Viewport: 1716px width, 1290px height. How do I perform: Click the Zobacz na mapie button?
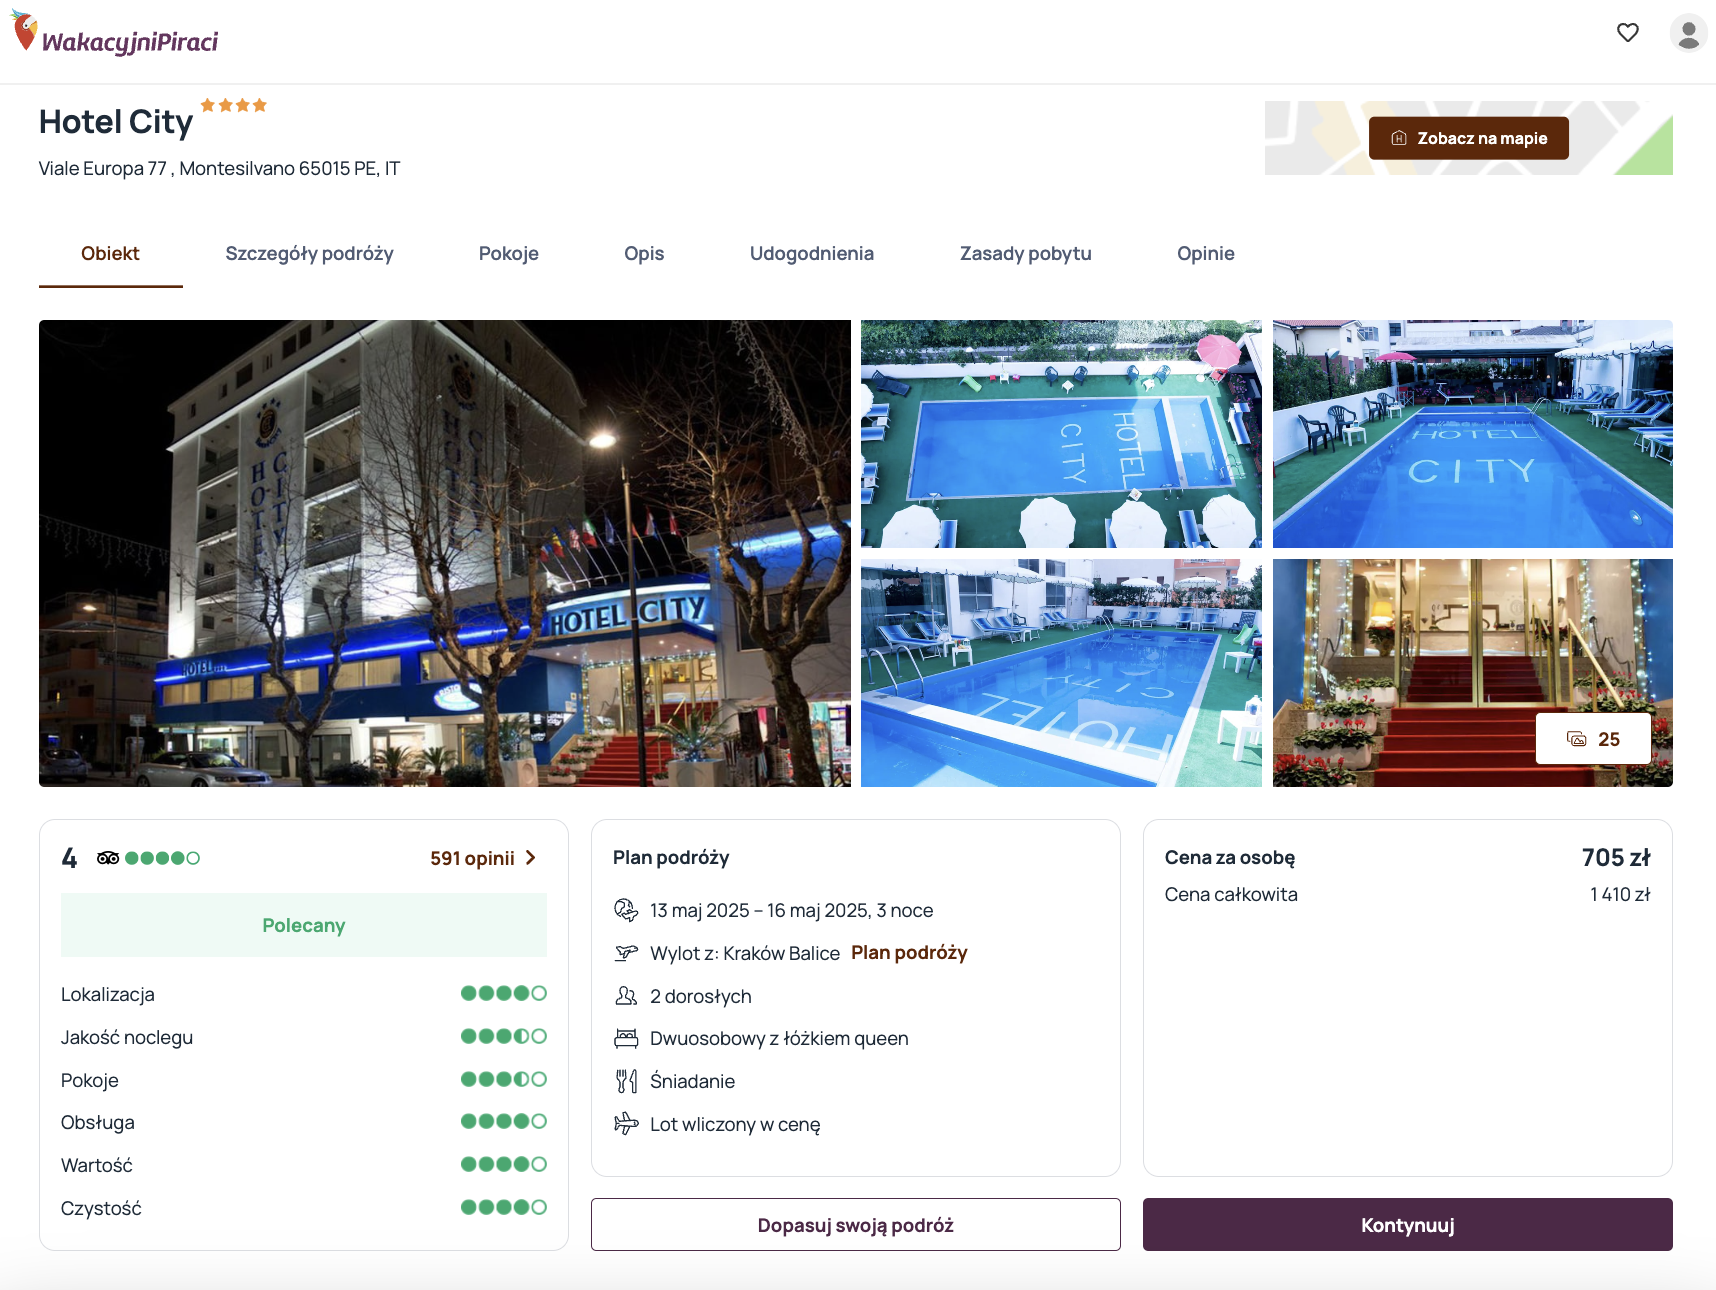tap(1468, 138)
